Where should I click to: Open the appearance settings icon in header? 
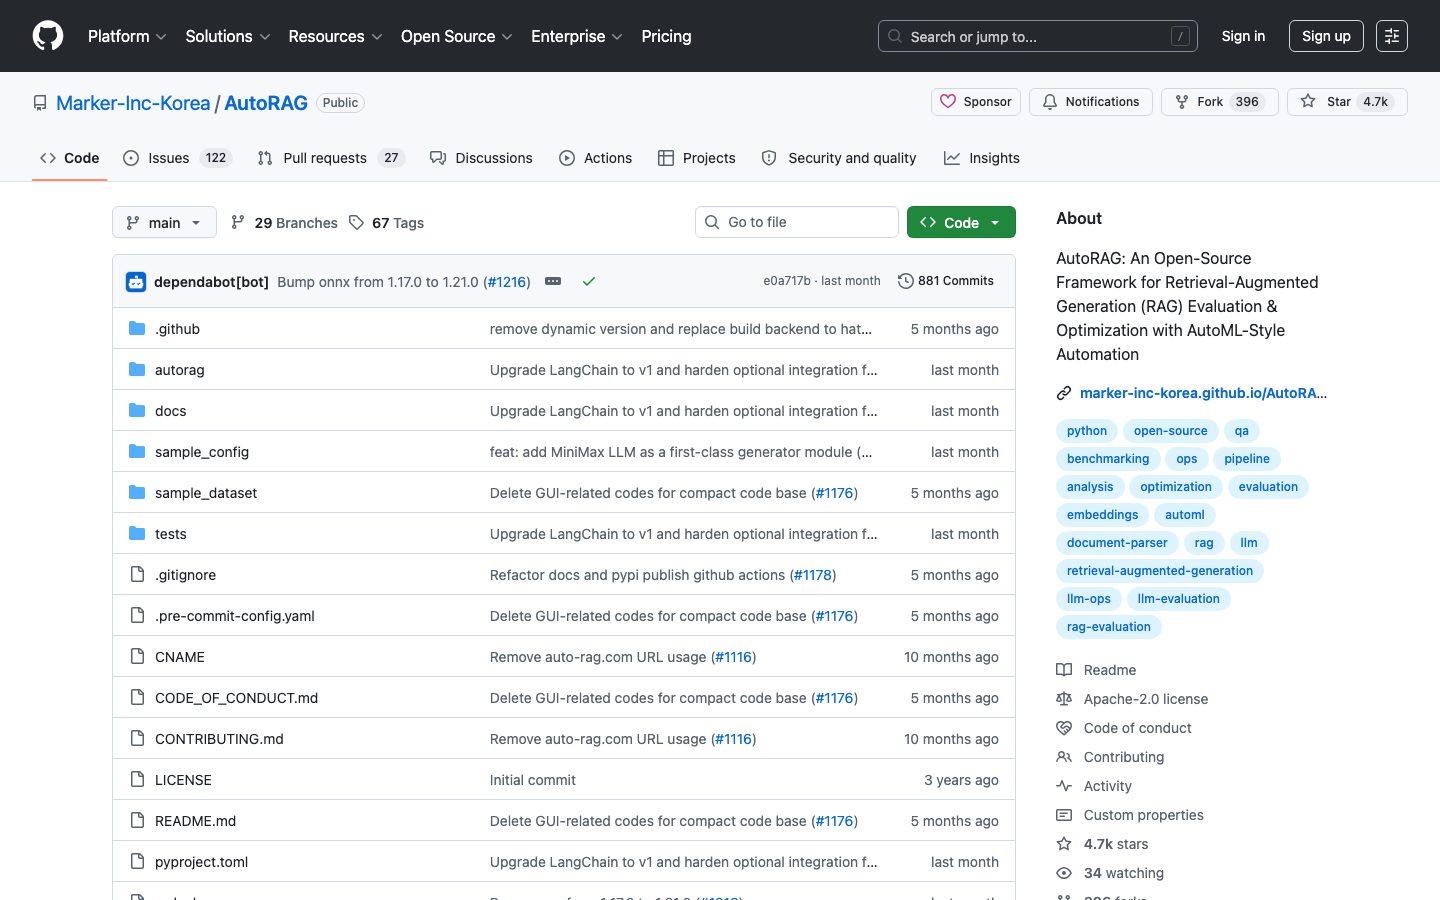coord(1391,36)
